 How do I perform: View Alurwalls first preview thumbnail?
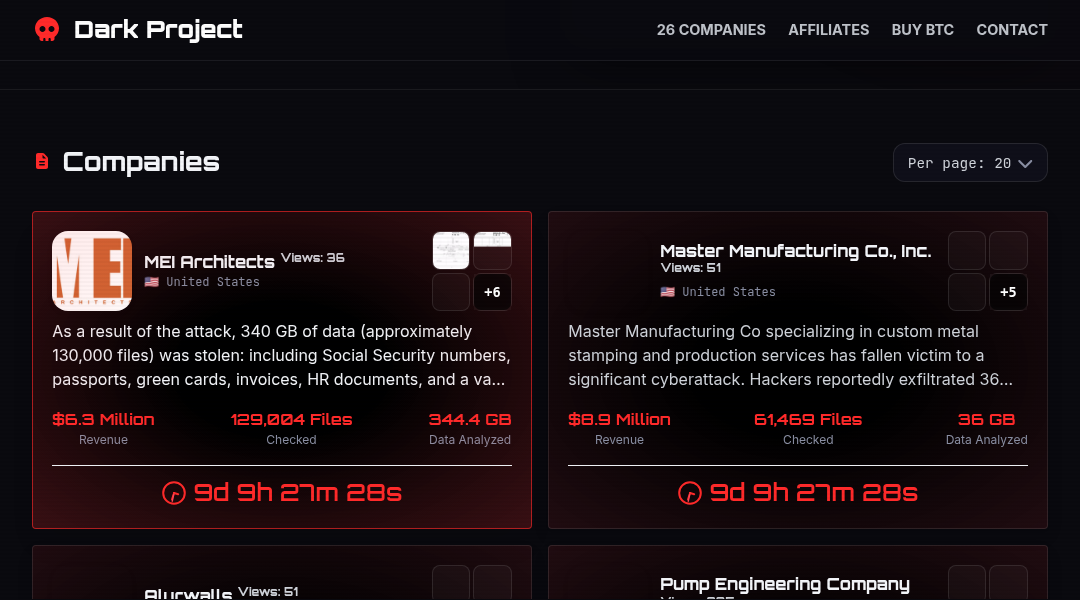451,583
